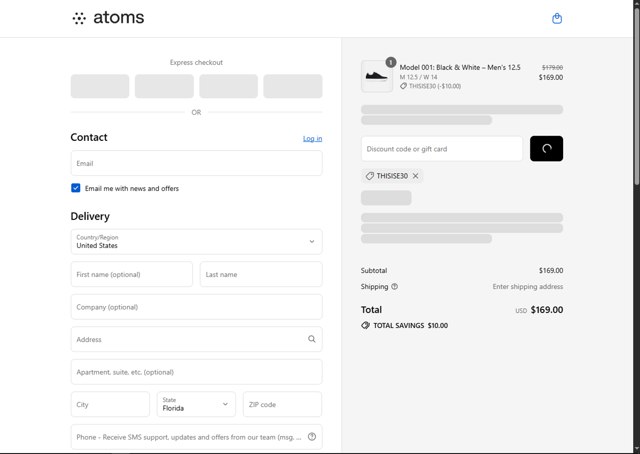The image size is (640, 454).
Task: Click the TOTAL SAVINGS $10.00 text
Action: tap(411, 325)
